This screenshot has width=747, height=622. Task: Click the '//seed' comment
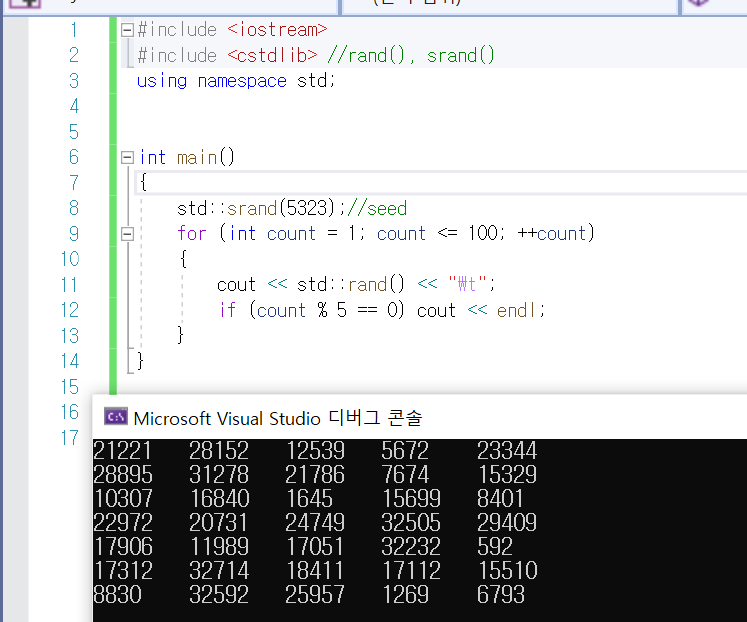pos(377,208)
